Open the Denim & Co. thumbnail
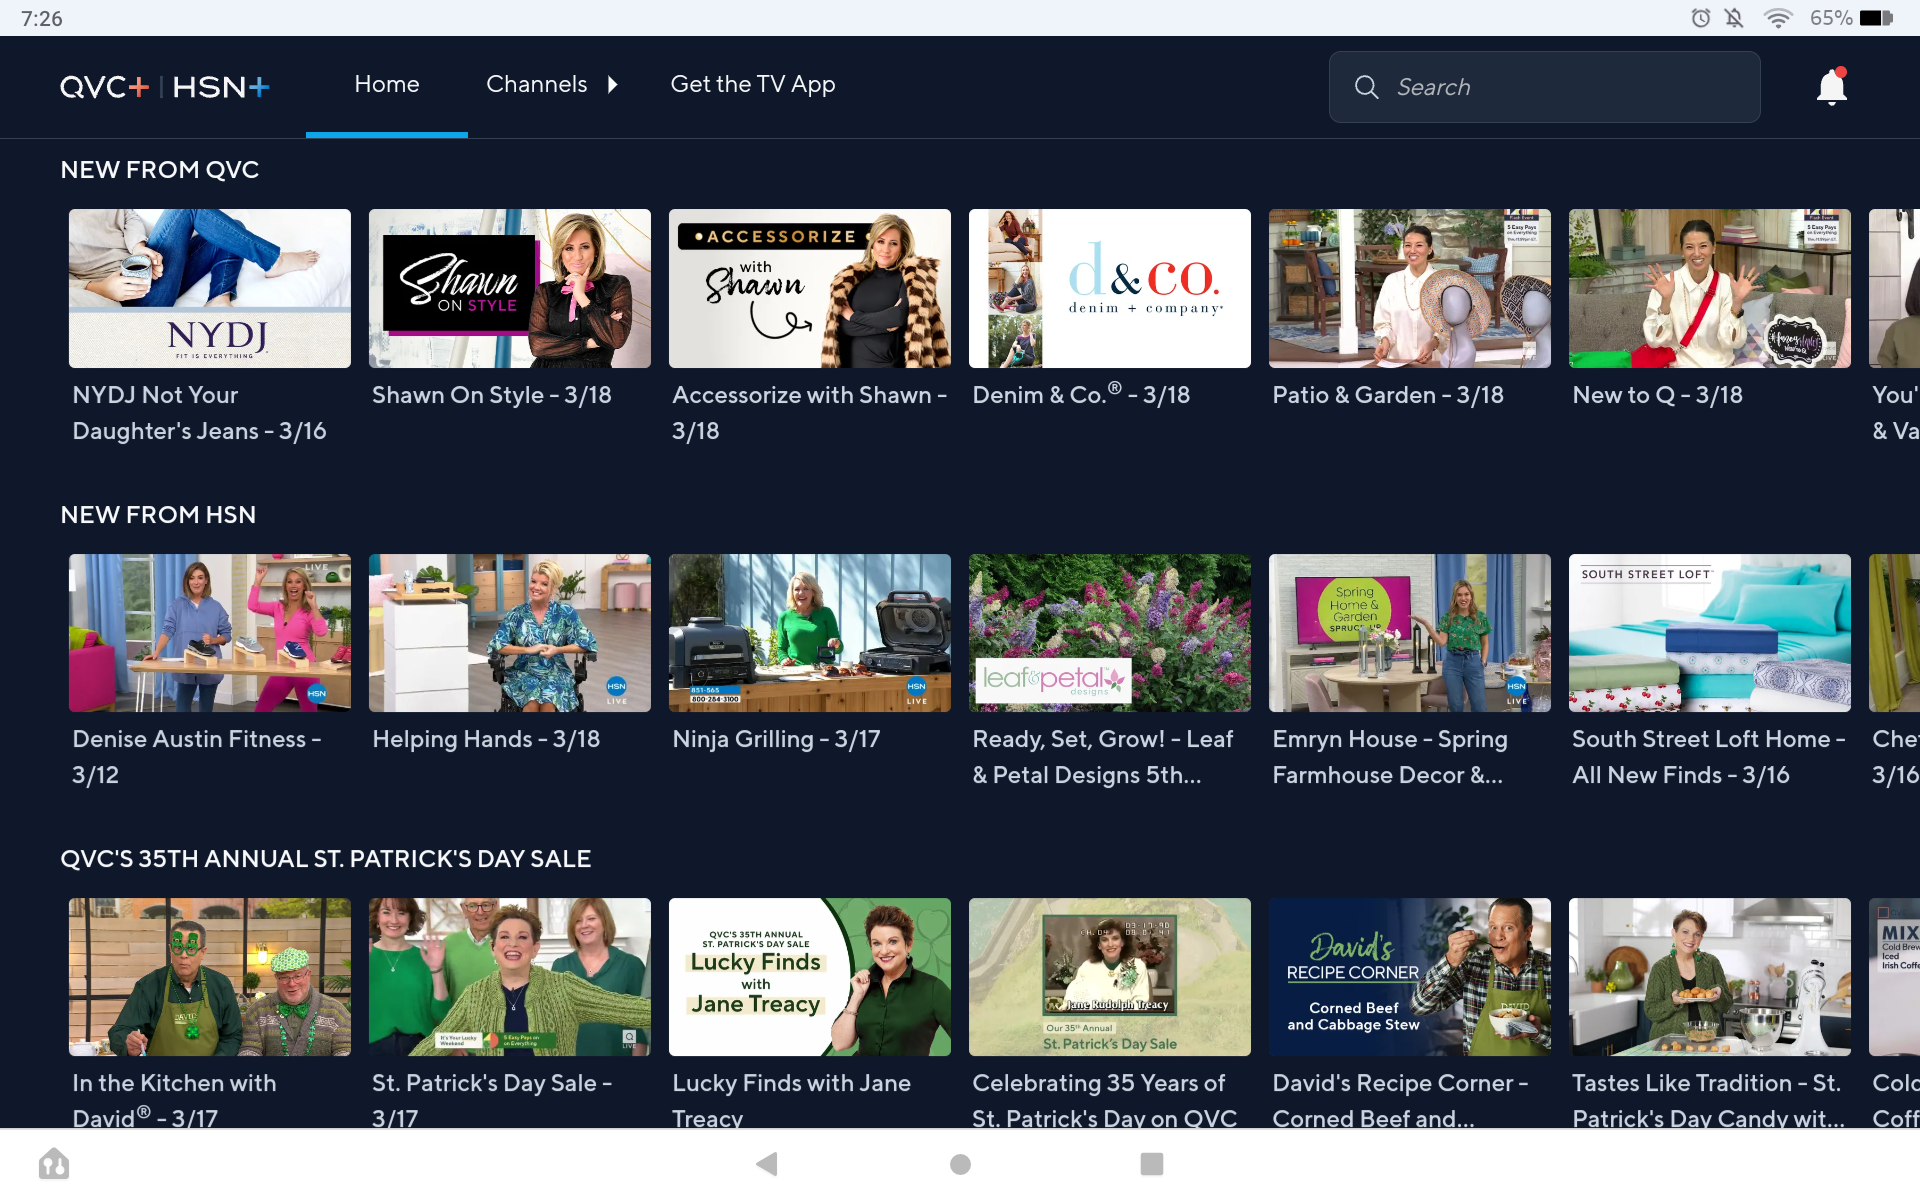Viewport: 1920px width, 1200px height. (1109, 288)
